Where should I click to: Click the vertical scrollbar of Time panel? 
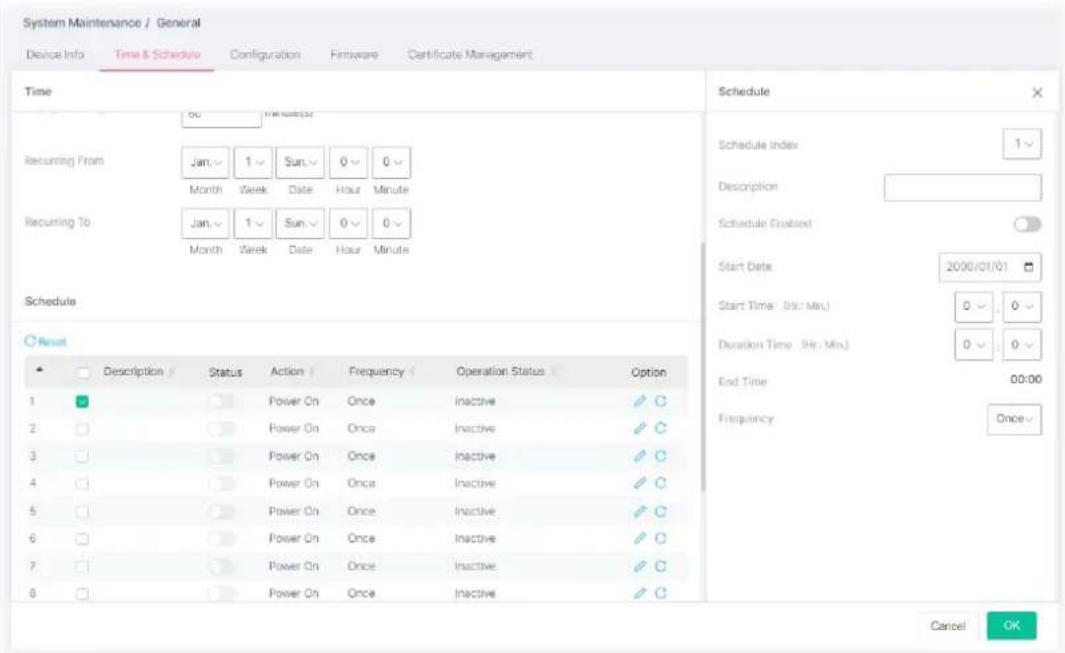tap(702, 367)
